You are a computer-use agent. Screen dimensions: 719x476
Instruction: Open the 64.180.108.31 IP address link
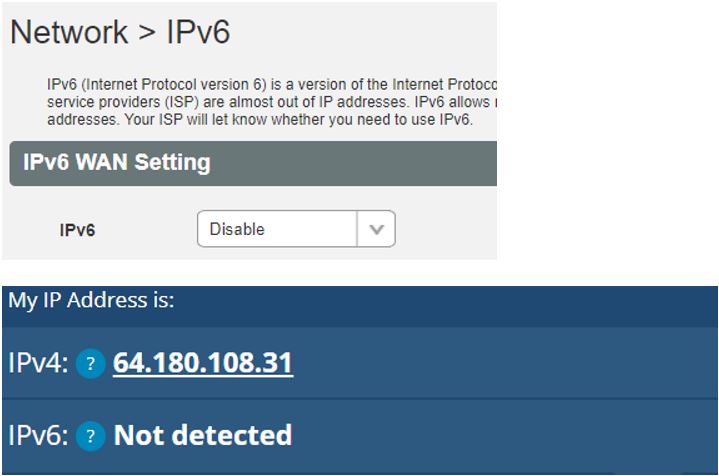click(x=203, y=363)
